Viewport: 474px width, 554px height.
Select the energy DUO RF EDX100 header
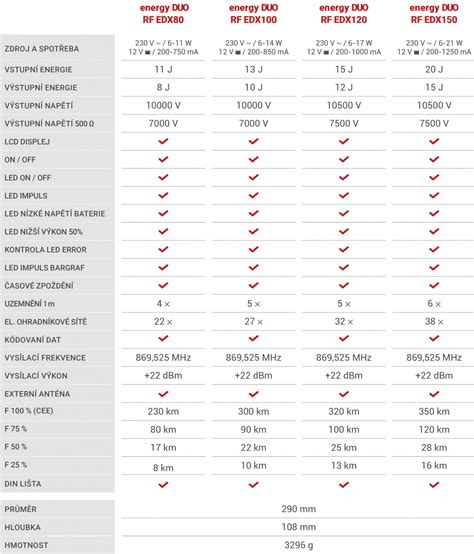coord(254,13)
